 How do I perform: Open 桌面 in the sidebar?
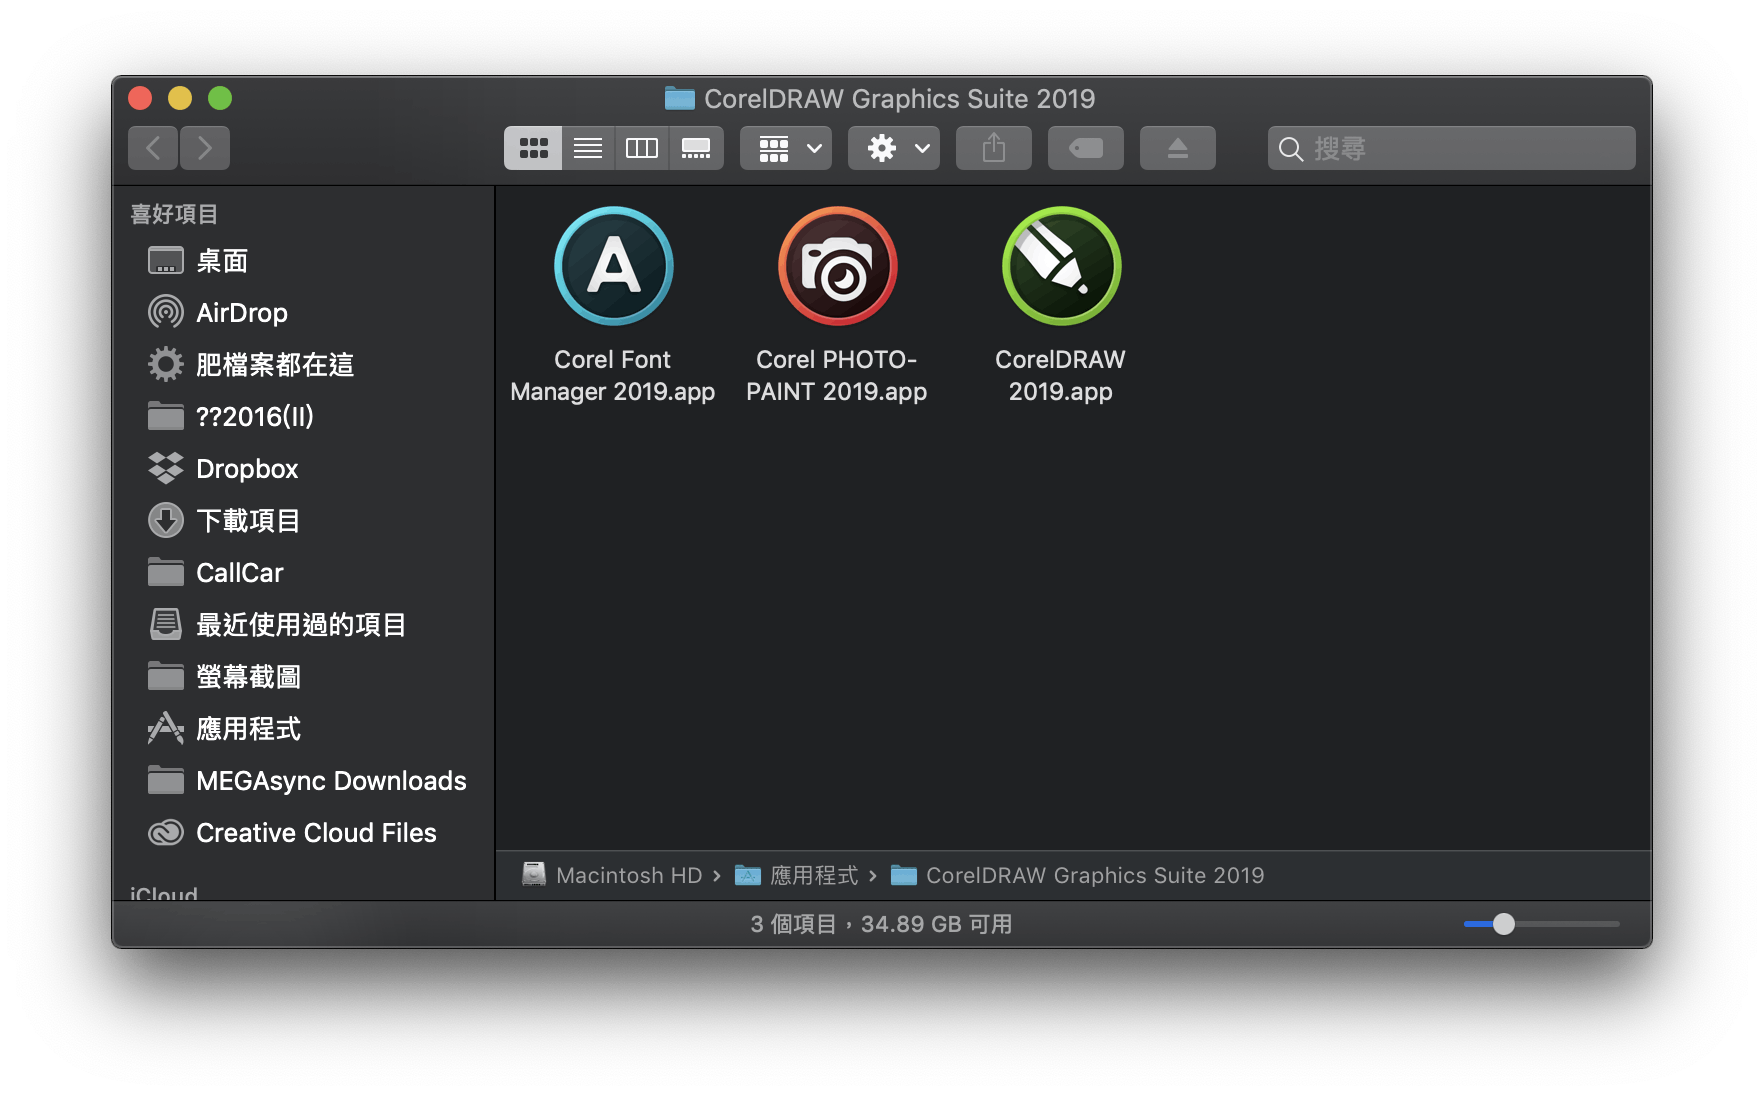coord(304,261)
